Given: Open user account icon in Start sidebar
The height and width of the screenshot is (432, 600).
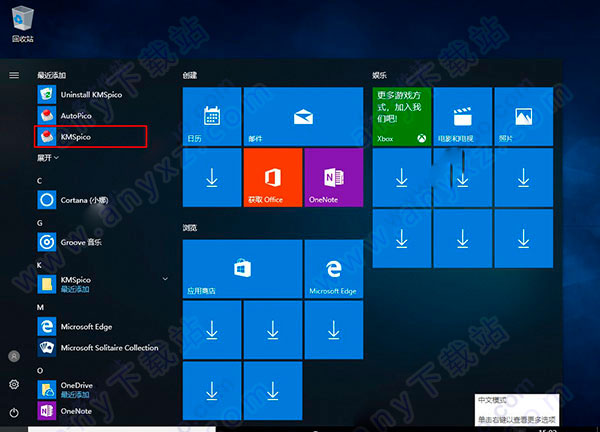Looking at the screenshot, I should coord(14,356).
